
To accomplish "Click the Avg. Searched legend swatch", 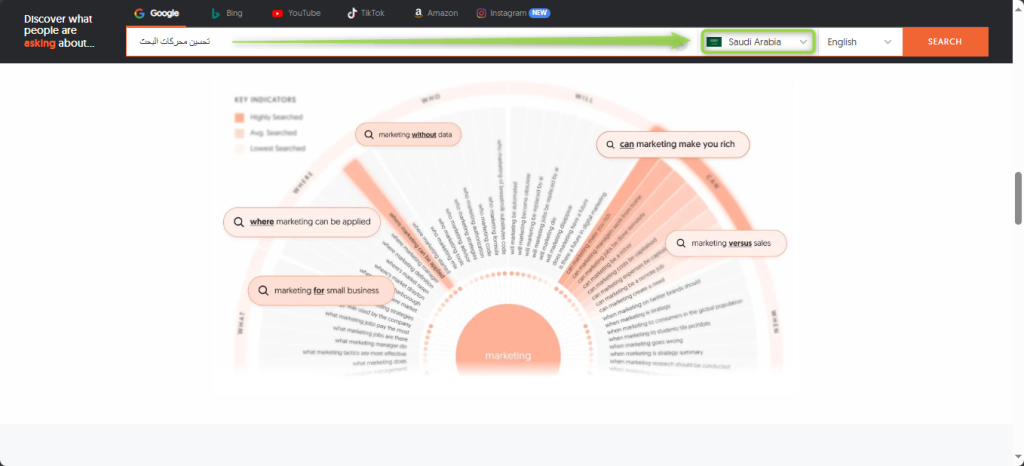I will click(x=240, y=133).
